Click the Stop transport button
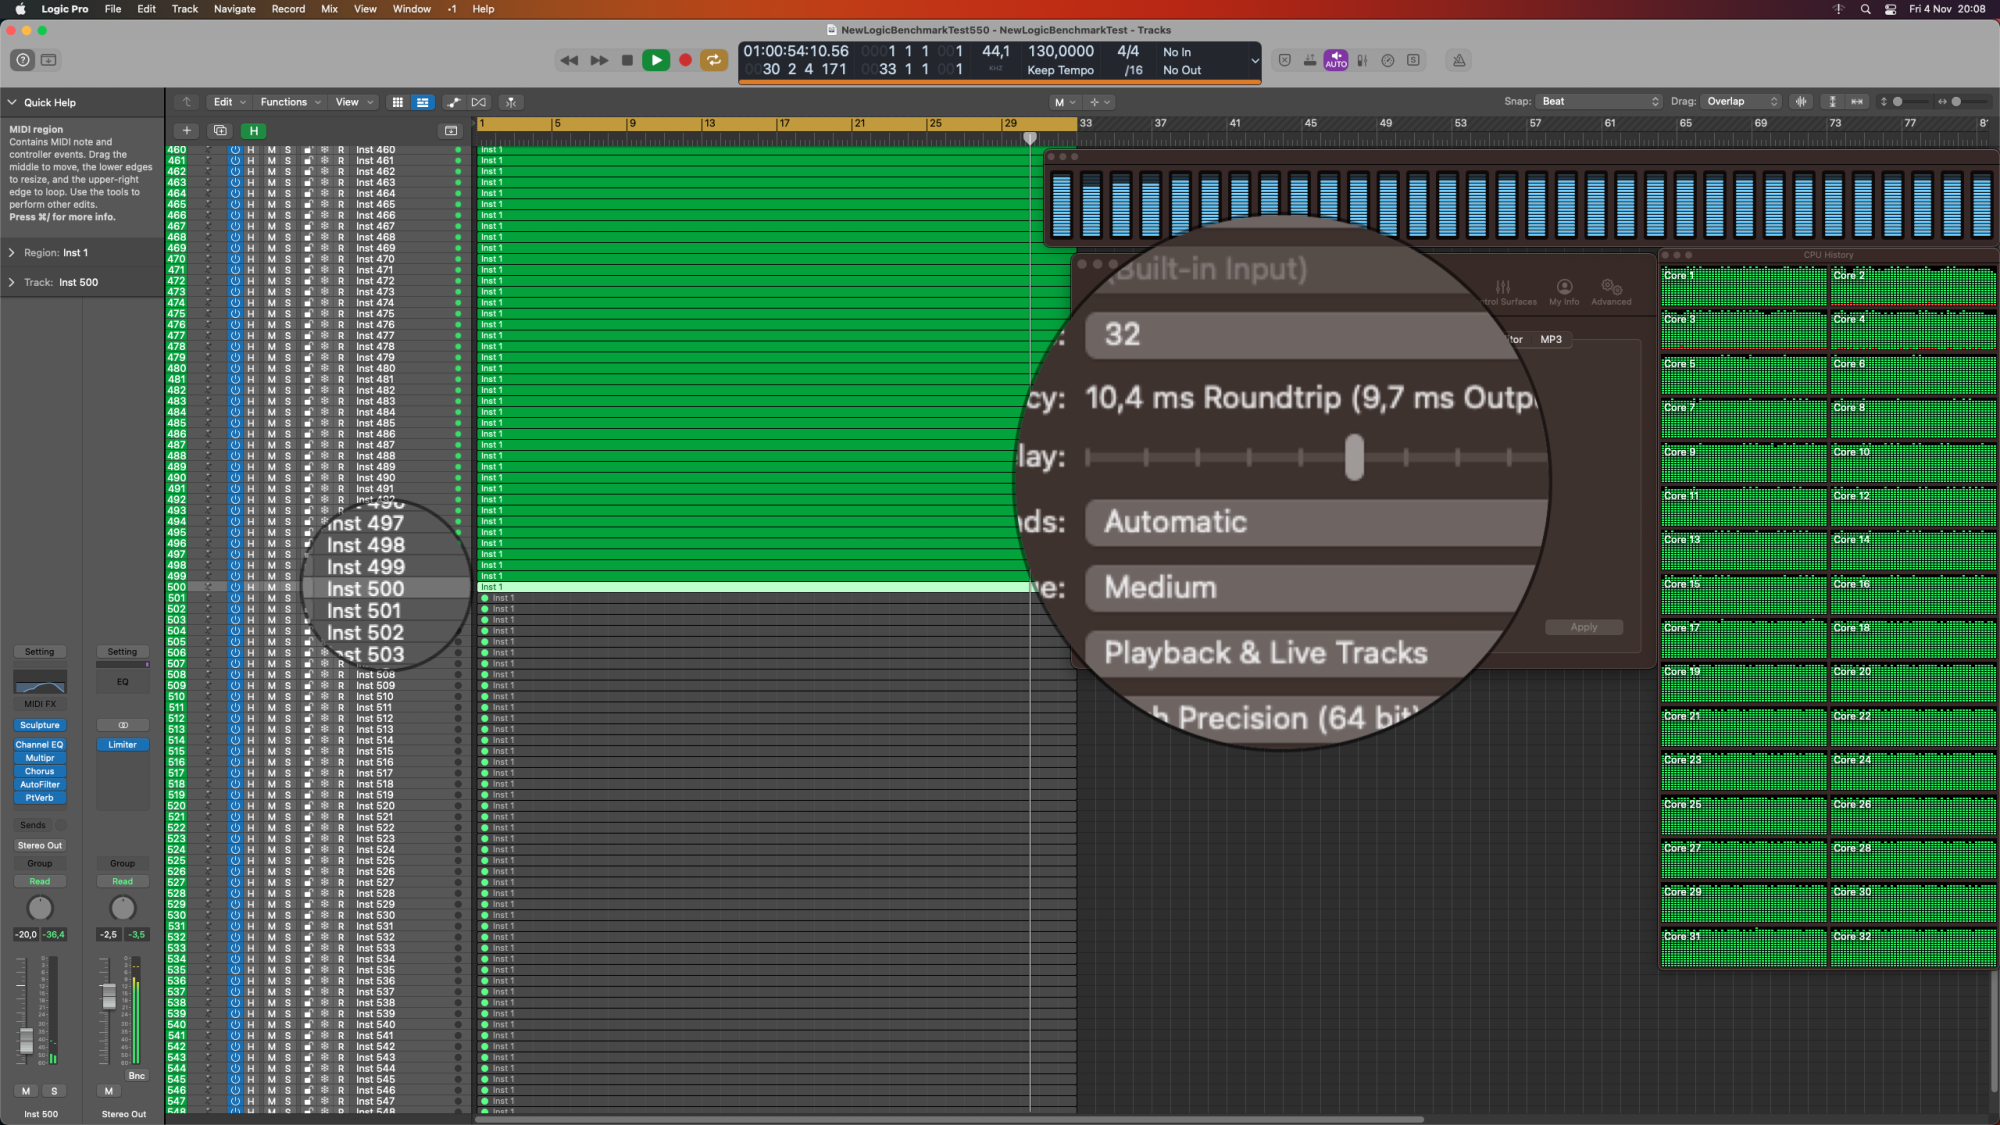Viewport: 2000px width, 1125px height. 627,60
